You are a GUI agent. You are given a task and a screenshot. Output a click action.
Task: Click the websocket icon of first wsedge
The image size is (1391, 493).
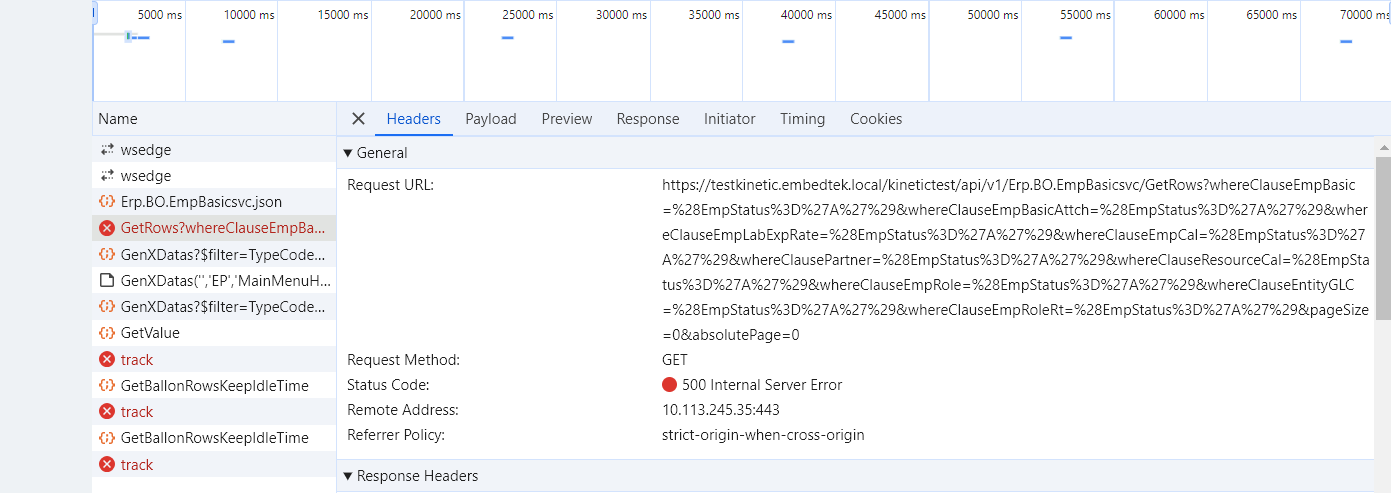tap(107, 150)
